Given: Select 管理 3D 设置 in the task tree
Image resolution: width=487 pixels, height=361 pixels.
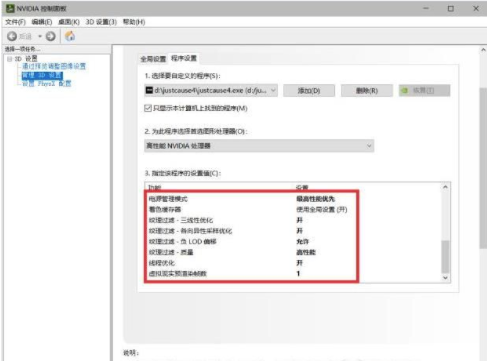Looking at the screenshot, I should point(42,75).
